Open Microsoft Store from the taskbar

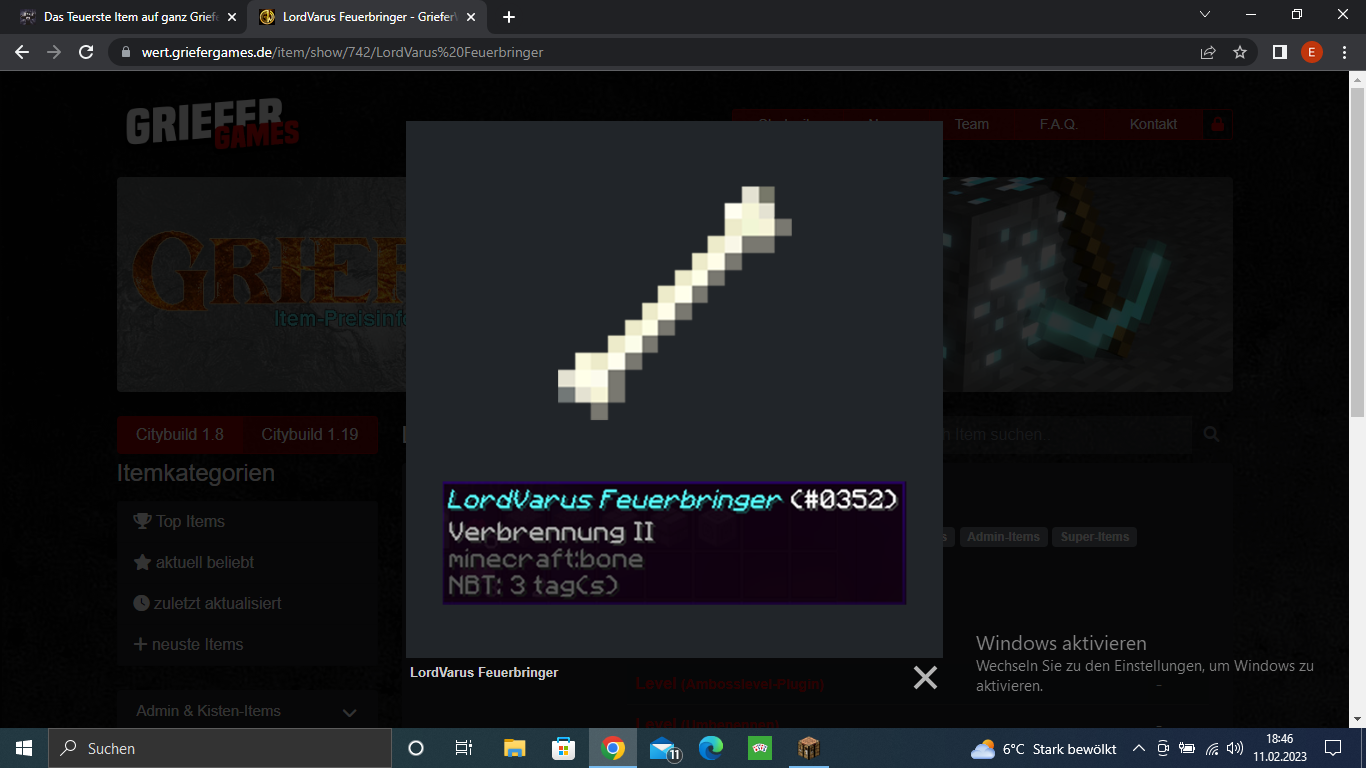(564, 748)
